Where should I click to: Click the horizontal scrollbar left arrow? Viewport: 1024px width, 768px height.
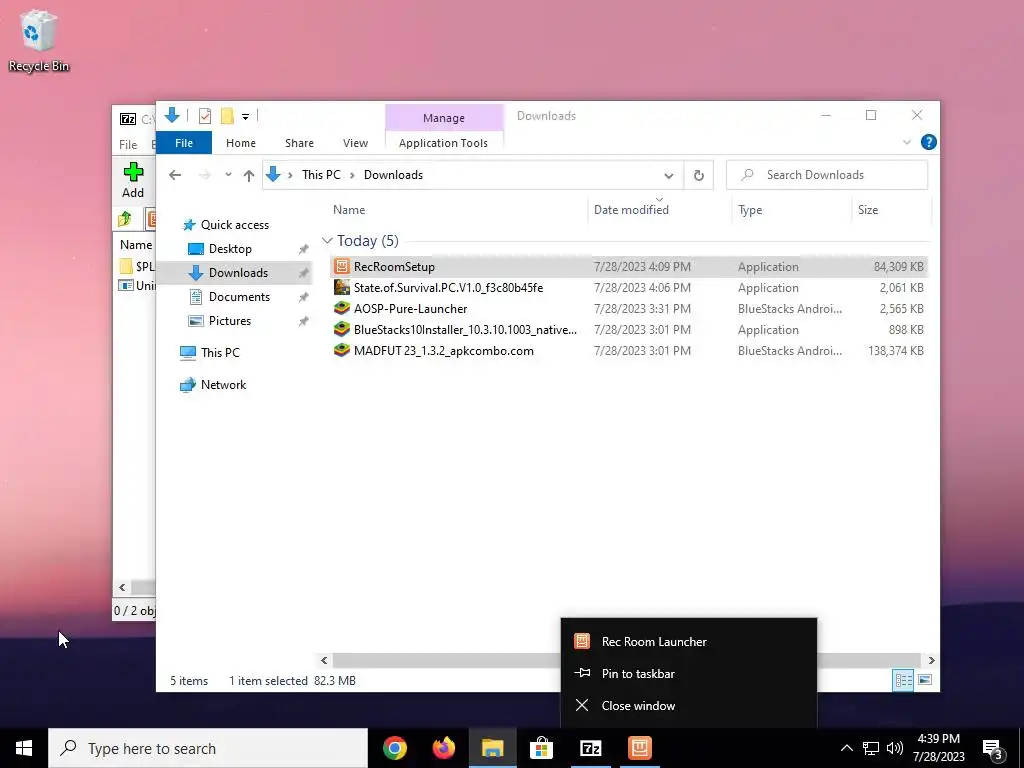(x=324, y=660)
